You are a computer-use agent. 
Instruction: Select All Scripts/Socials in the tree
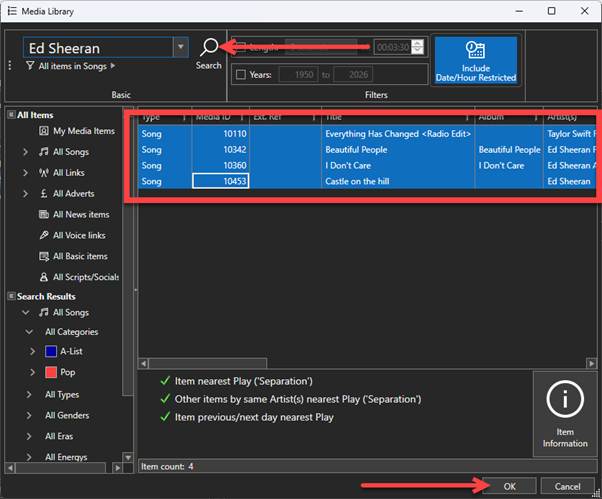tap(86, 277)
